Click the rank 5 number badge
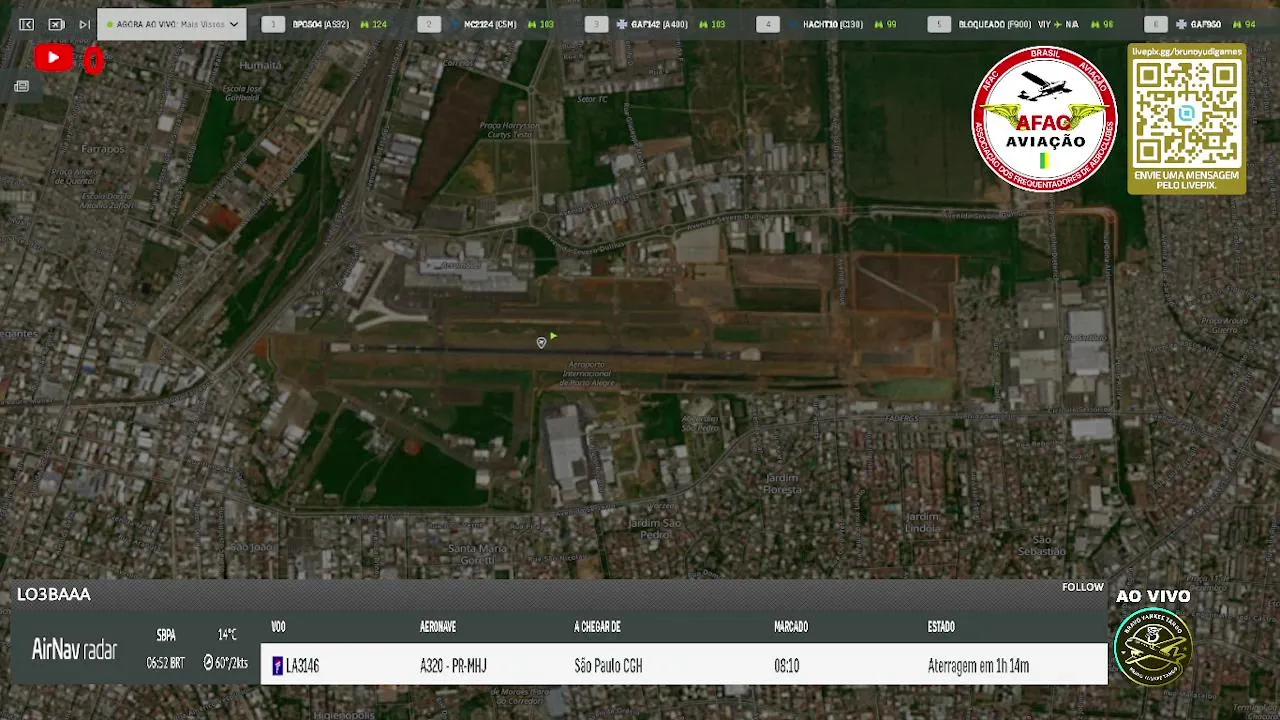This screenshot has width=1280, height=720. pos(939,24)
